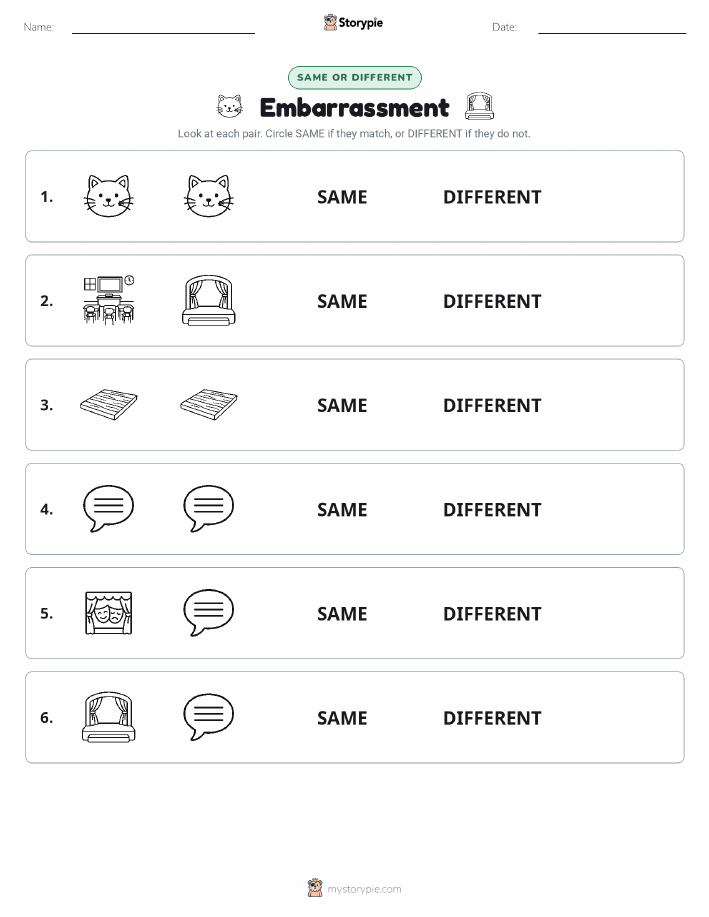Choose DIFFERENT for pair 6
The image size is (709, 917).
pos(492,718)
